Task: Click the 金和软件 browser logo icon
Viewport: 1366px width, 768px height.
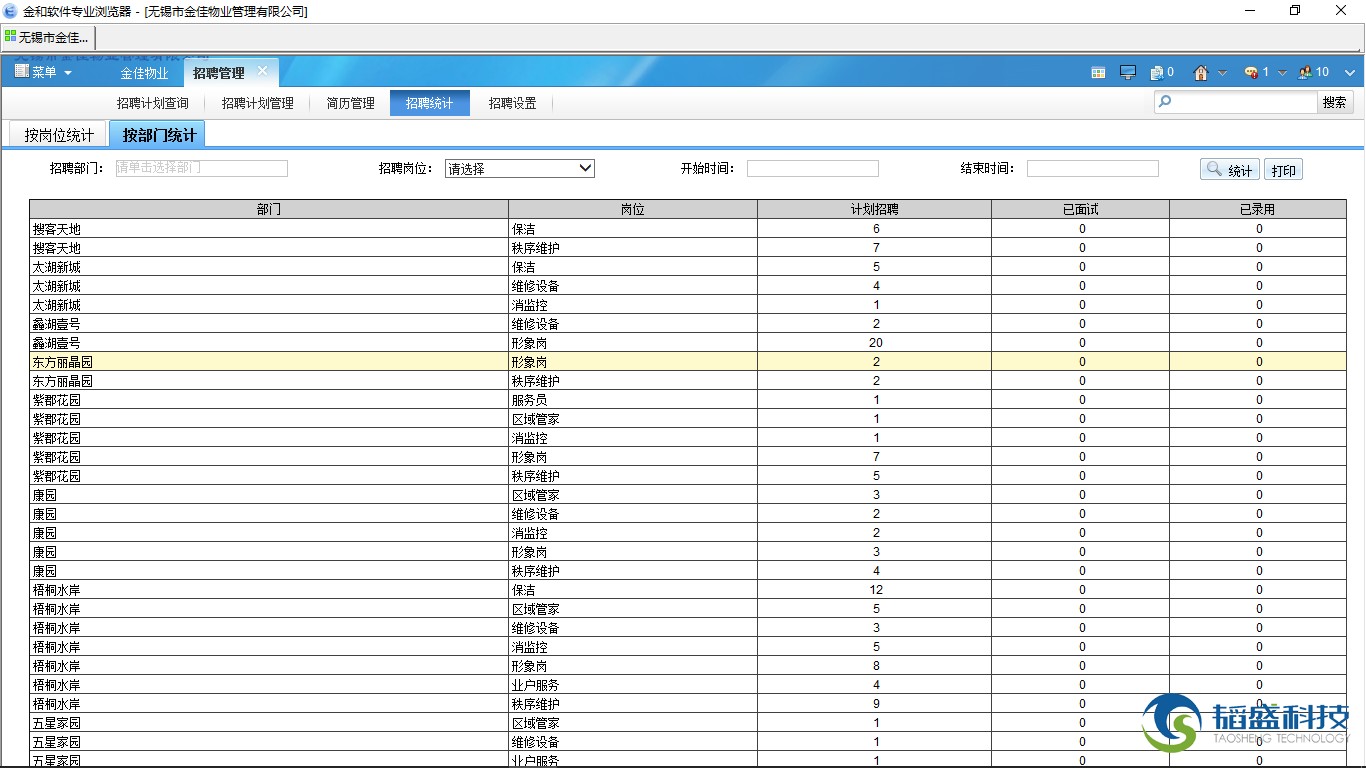Action: pyautogui.click(x=10, y=11)
